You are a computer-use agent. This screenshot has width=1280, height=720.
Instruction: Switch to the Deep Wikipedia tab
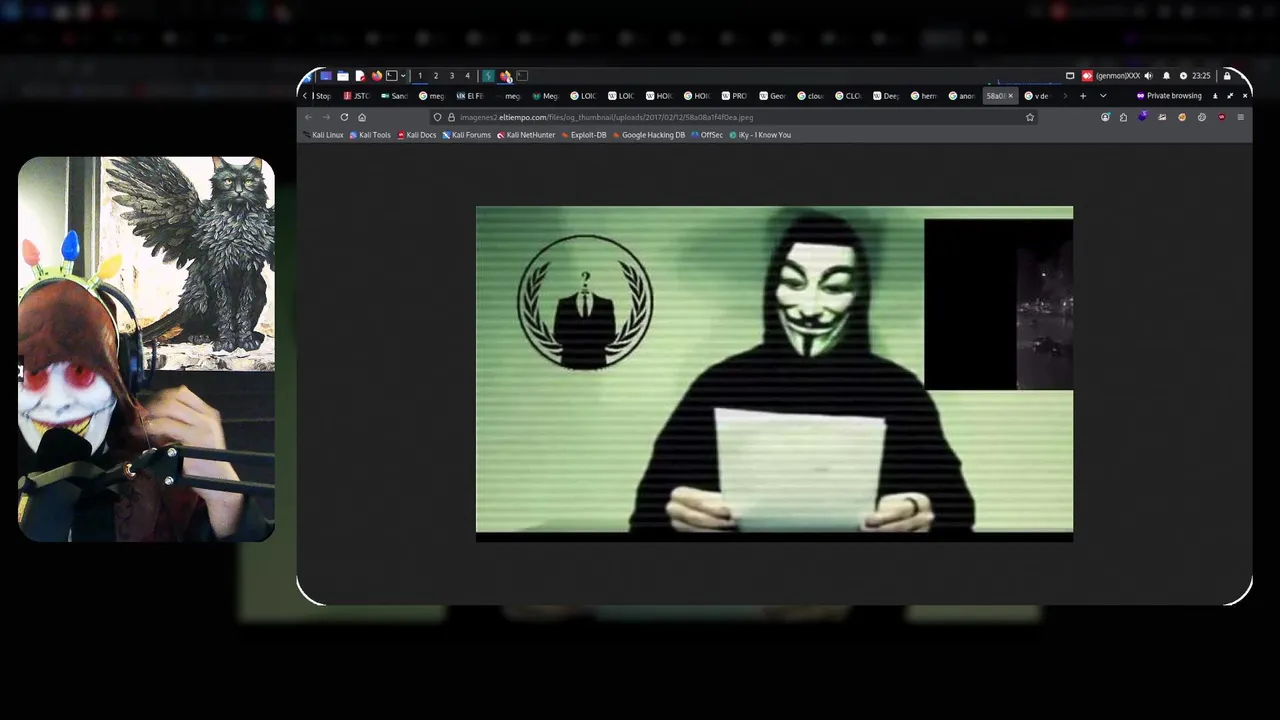(887, 96)
